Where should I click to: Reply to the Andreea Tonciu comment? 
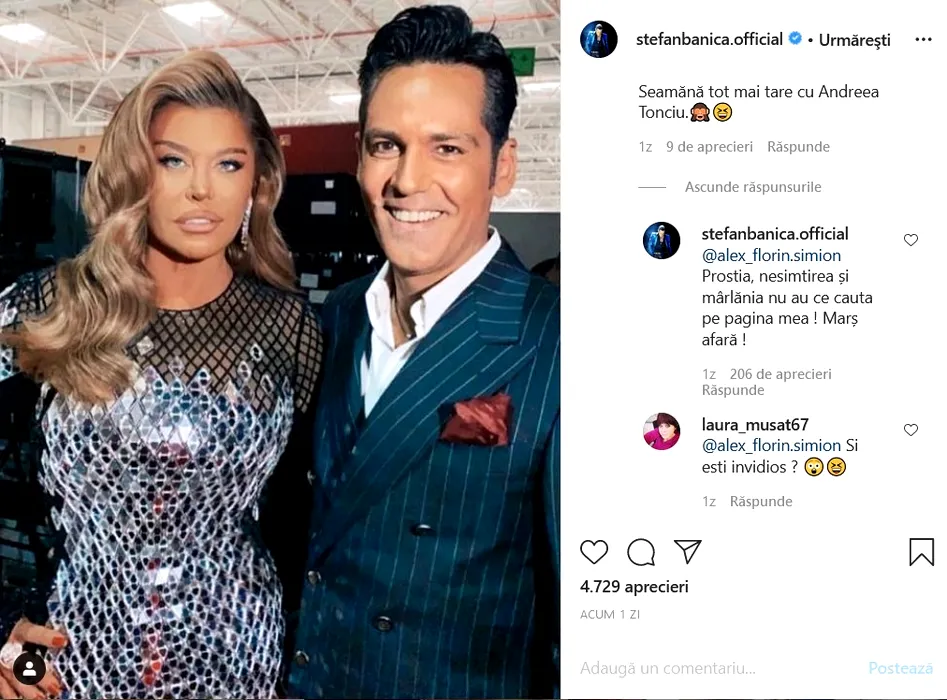(x=798, y=147)
